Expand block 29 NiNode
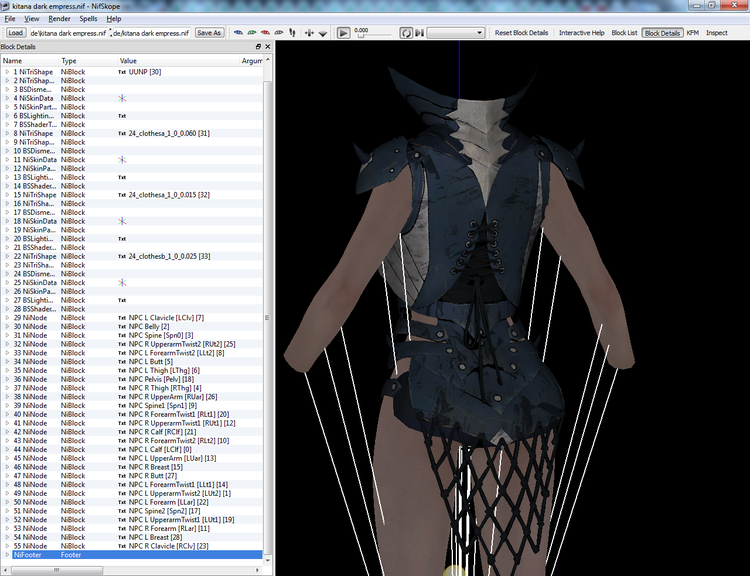This screenshot has height=576, width=750. (x=7, y=318)
